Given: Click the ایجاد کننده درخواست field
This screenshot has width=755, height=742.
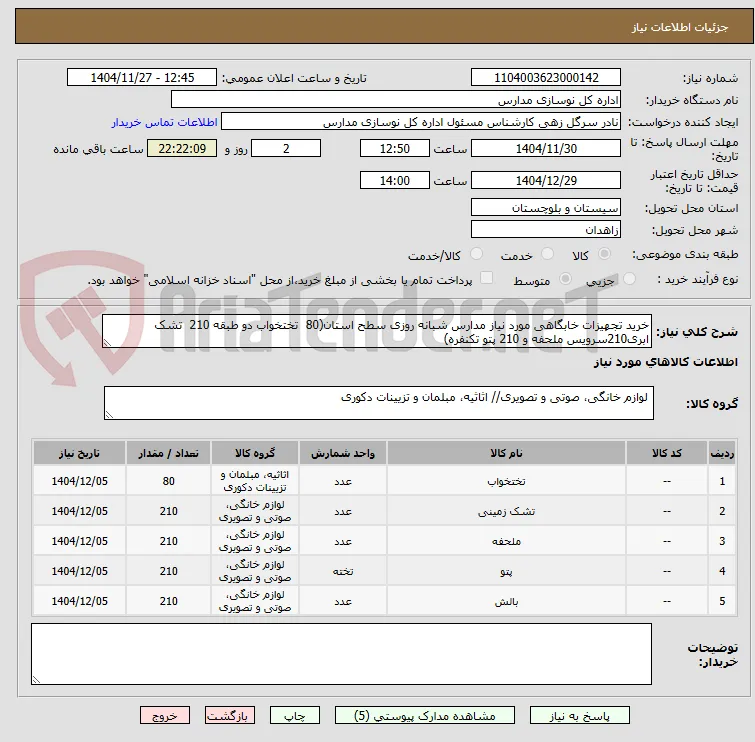Looking at the screenshot, I should pos(421,122).
